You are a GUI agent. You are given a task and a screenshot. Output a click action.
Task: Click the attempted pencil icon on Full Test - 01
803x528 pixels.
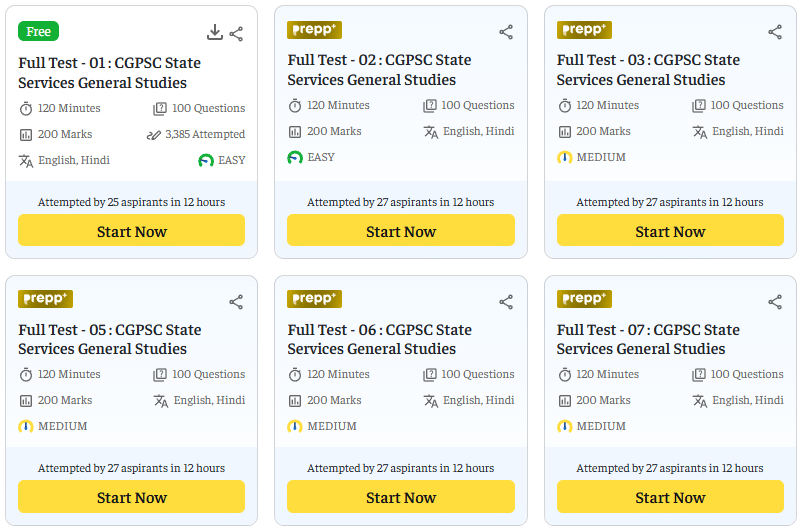click(x=153, y=135)
